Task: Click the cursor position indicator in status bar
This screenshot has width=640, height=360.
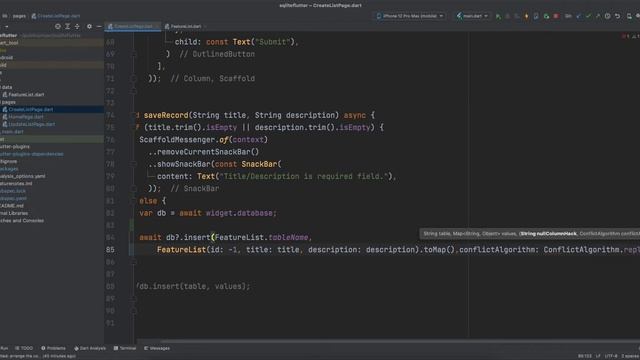Action: pos(584,356)
